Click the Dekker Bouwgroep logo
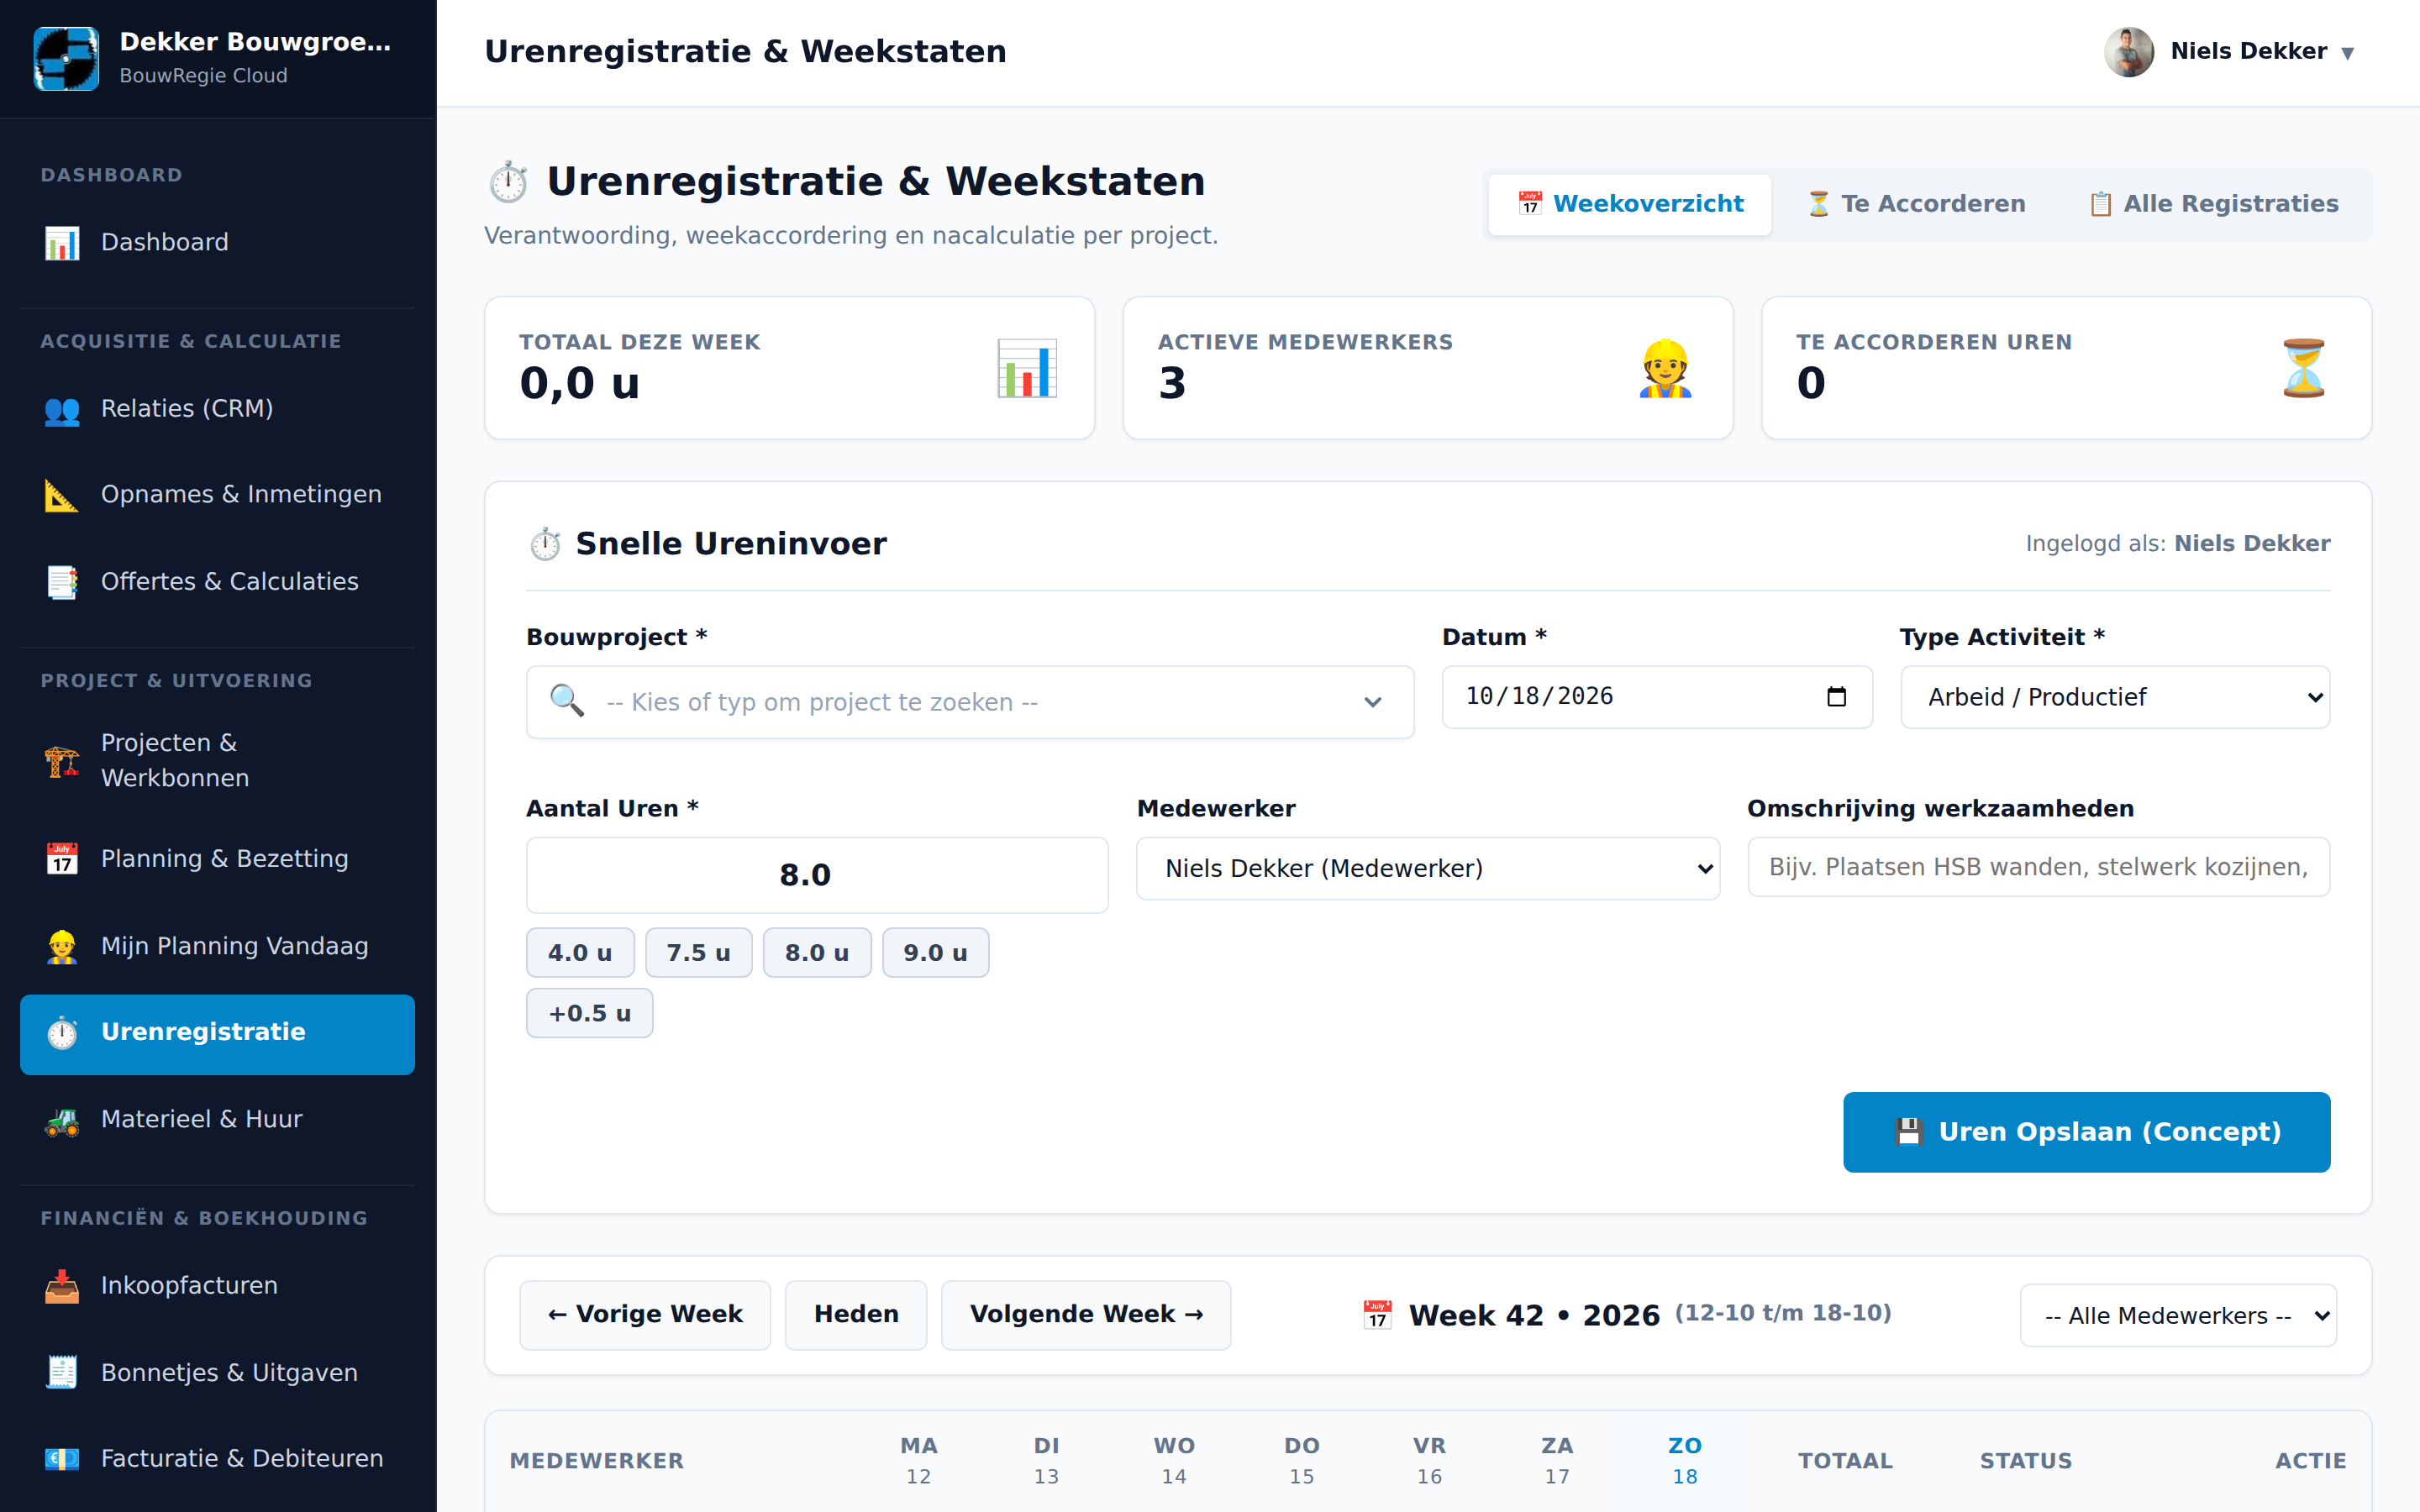Screen dimensions: 2420x1512 66,58
